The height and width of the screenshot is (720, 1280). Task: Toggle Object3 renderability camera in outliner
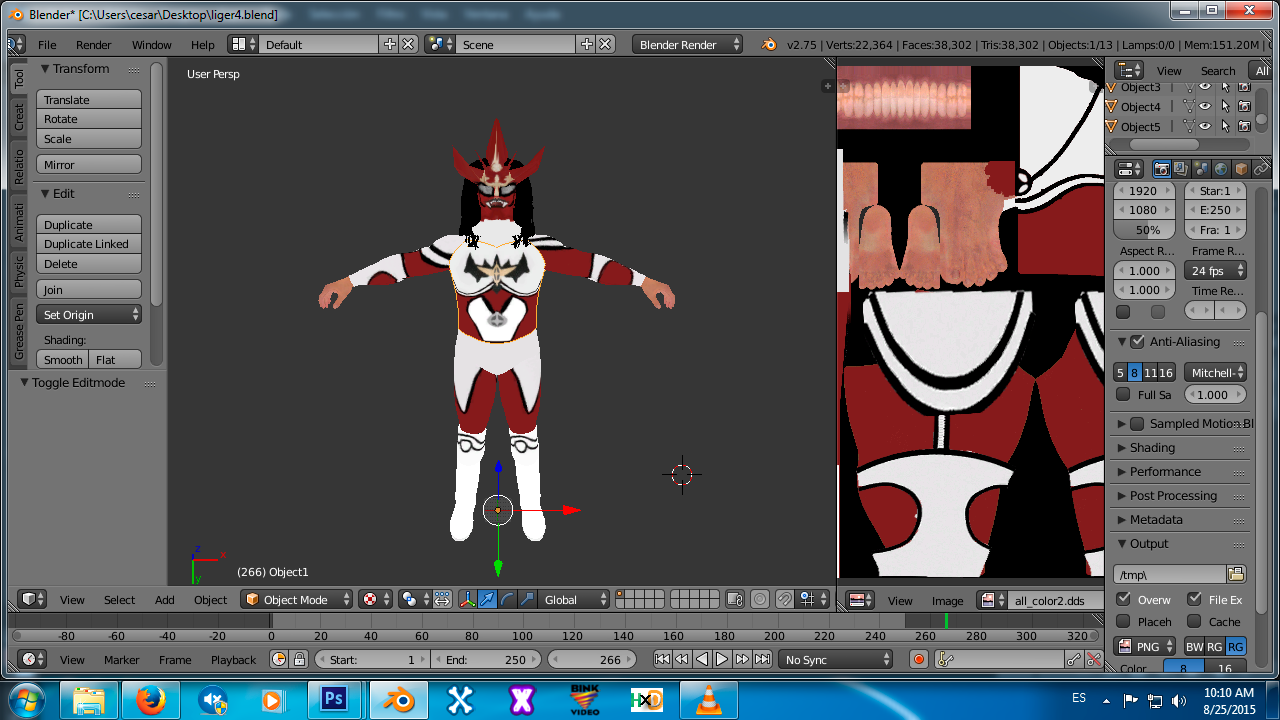1244,86
